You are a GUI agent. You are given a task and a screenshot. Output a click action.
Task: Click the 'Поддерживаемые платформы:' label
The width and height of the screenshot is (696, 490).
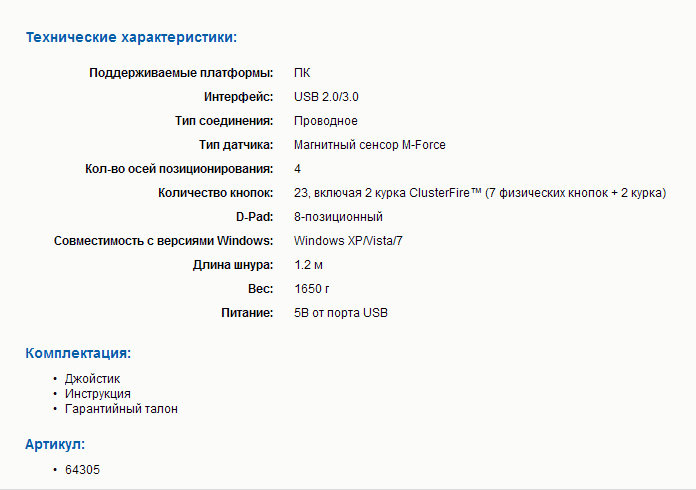(181, 73)
